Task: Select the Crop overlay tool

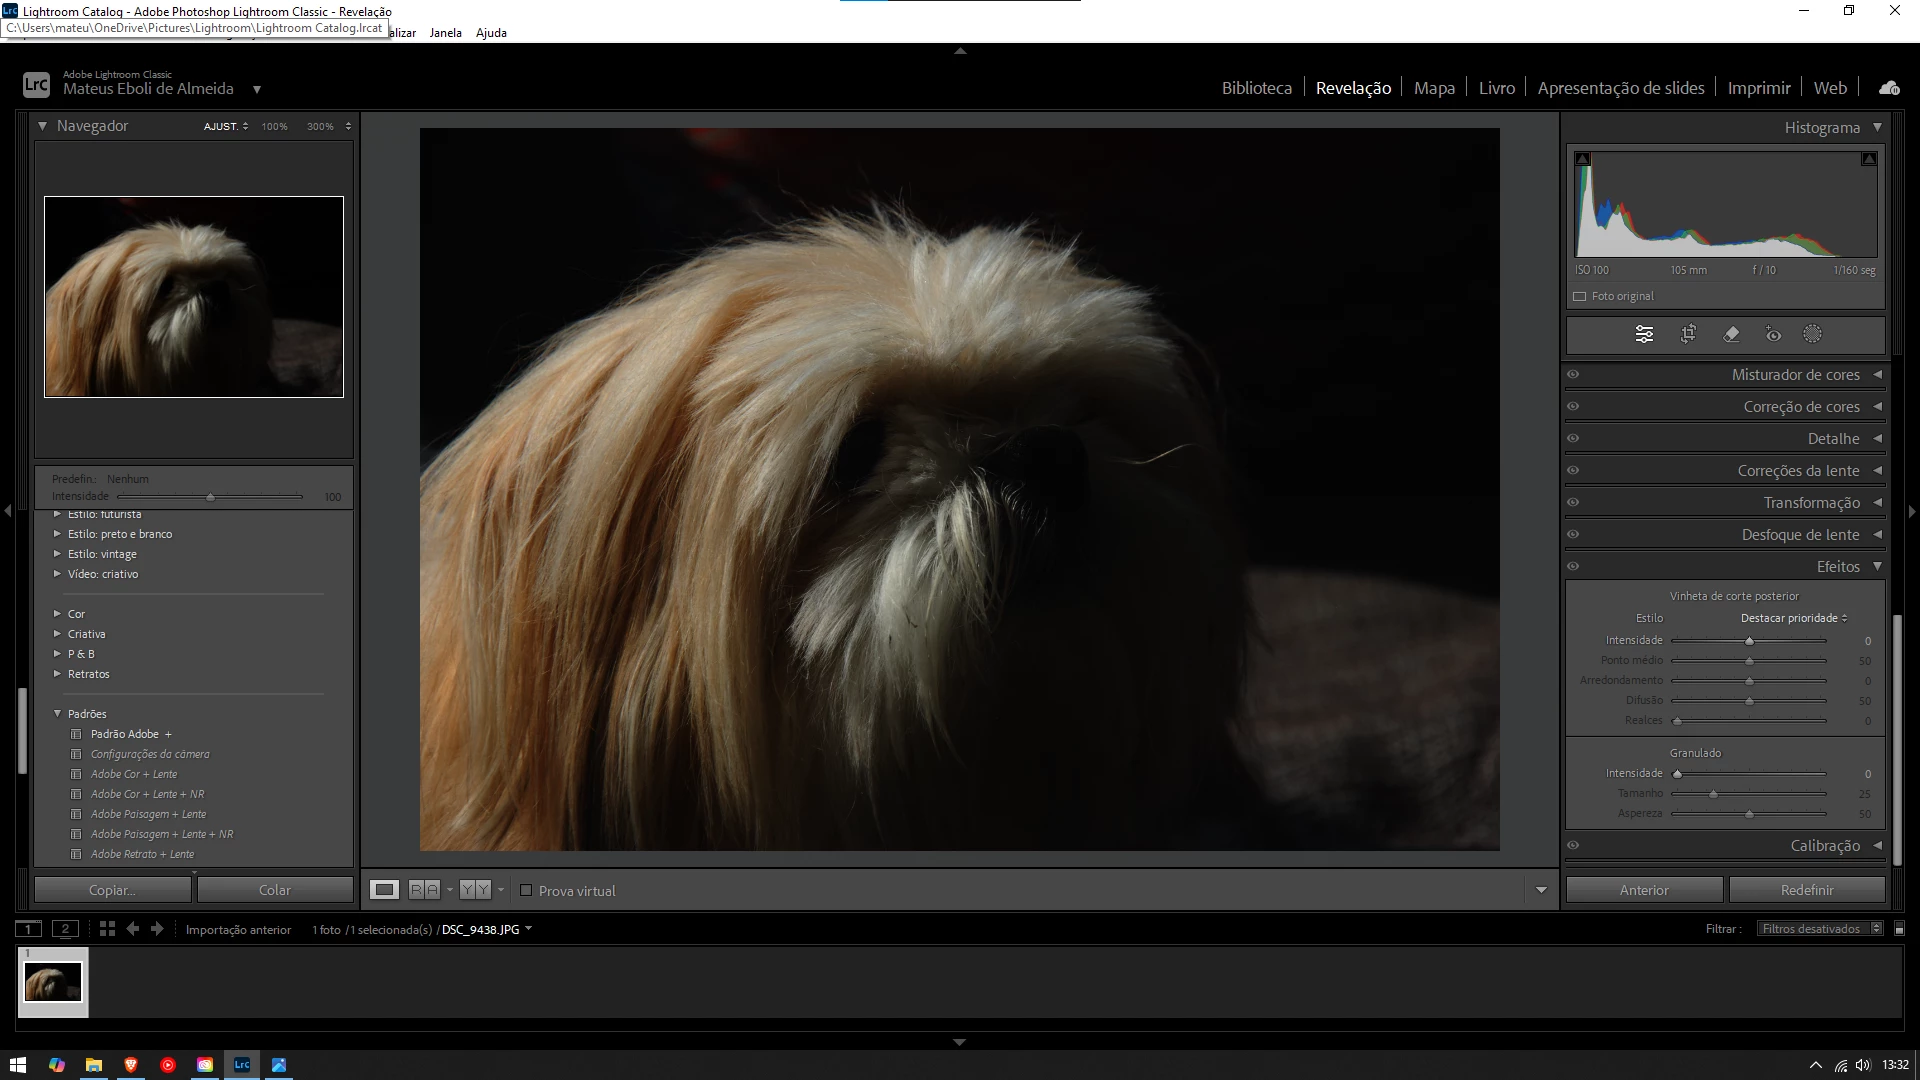Action: coord(1688,334)
